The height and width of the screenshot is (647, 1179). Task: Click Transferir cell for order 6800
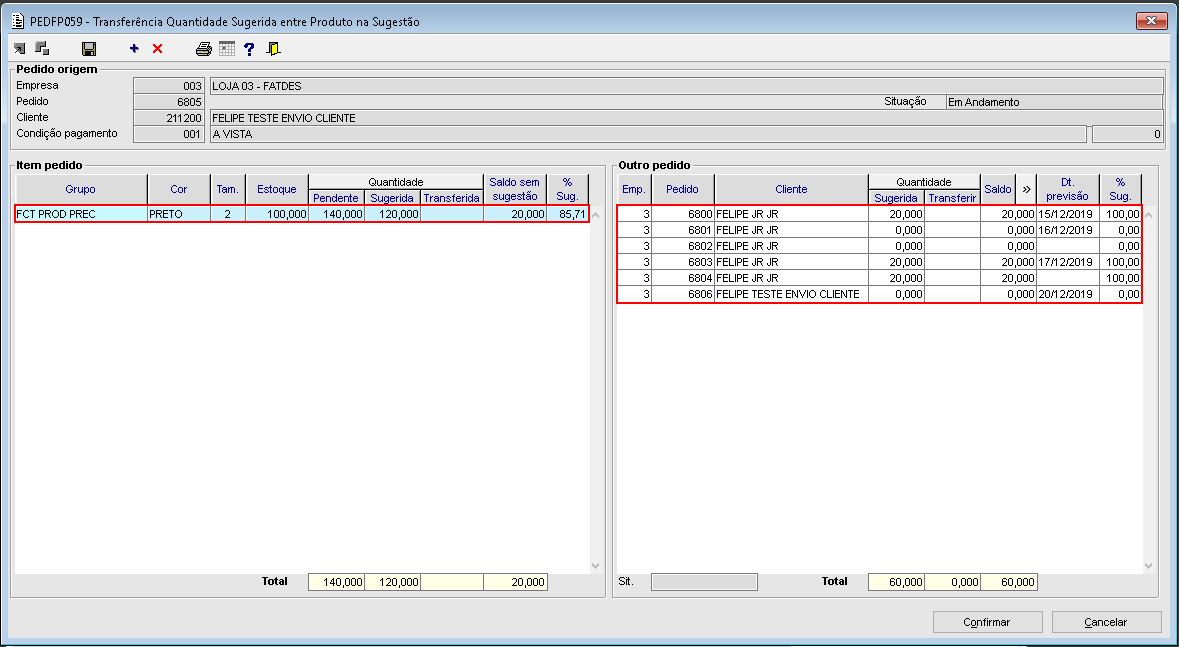coord(952,214)
